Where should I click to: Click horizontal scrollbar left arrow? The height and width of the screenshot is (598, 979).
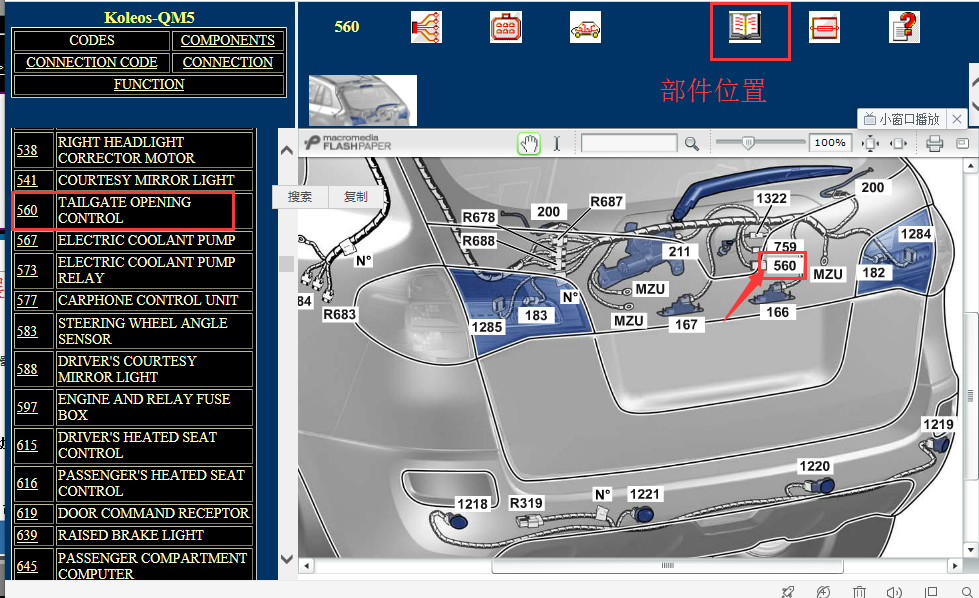pyautogui.click(x=306, y=566)
